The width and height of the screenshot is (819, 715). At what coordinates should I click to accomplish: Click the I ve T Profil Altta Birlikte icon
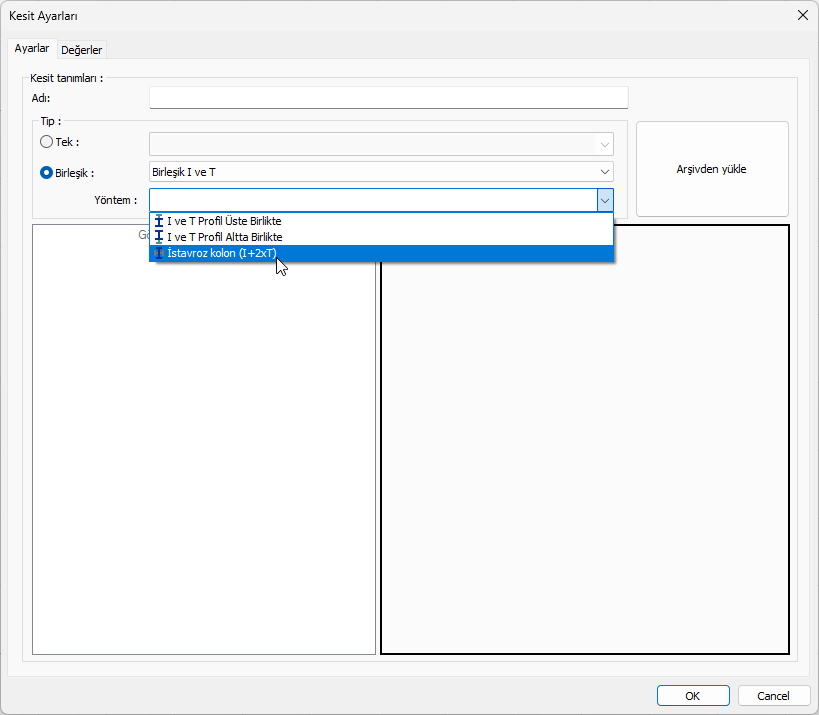[159, 237]
